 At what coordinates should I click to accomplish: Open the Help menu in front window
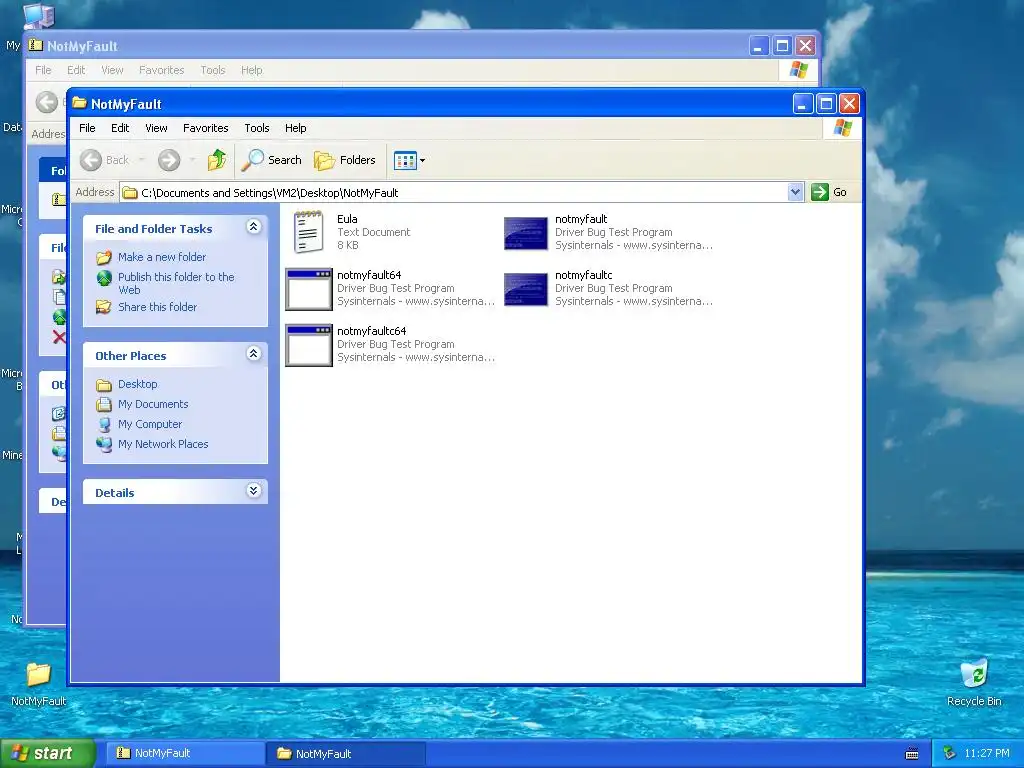[x=295, y=128]
